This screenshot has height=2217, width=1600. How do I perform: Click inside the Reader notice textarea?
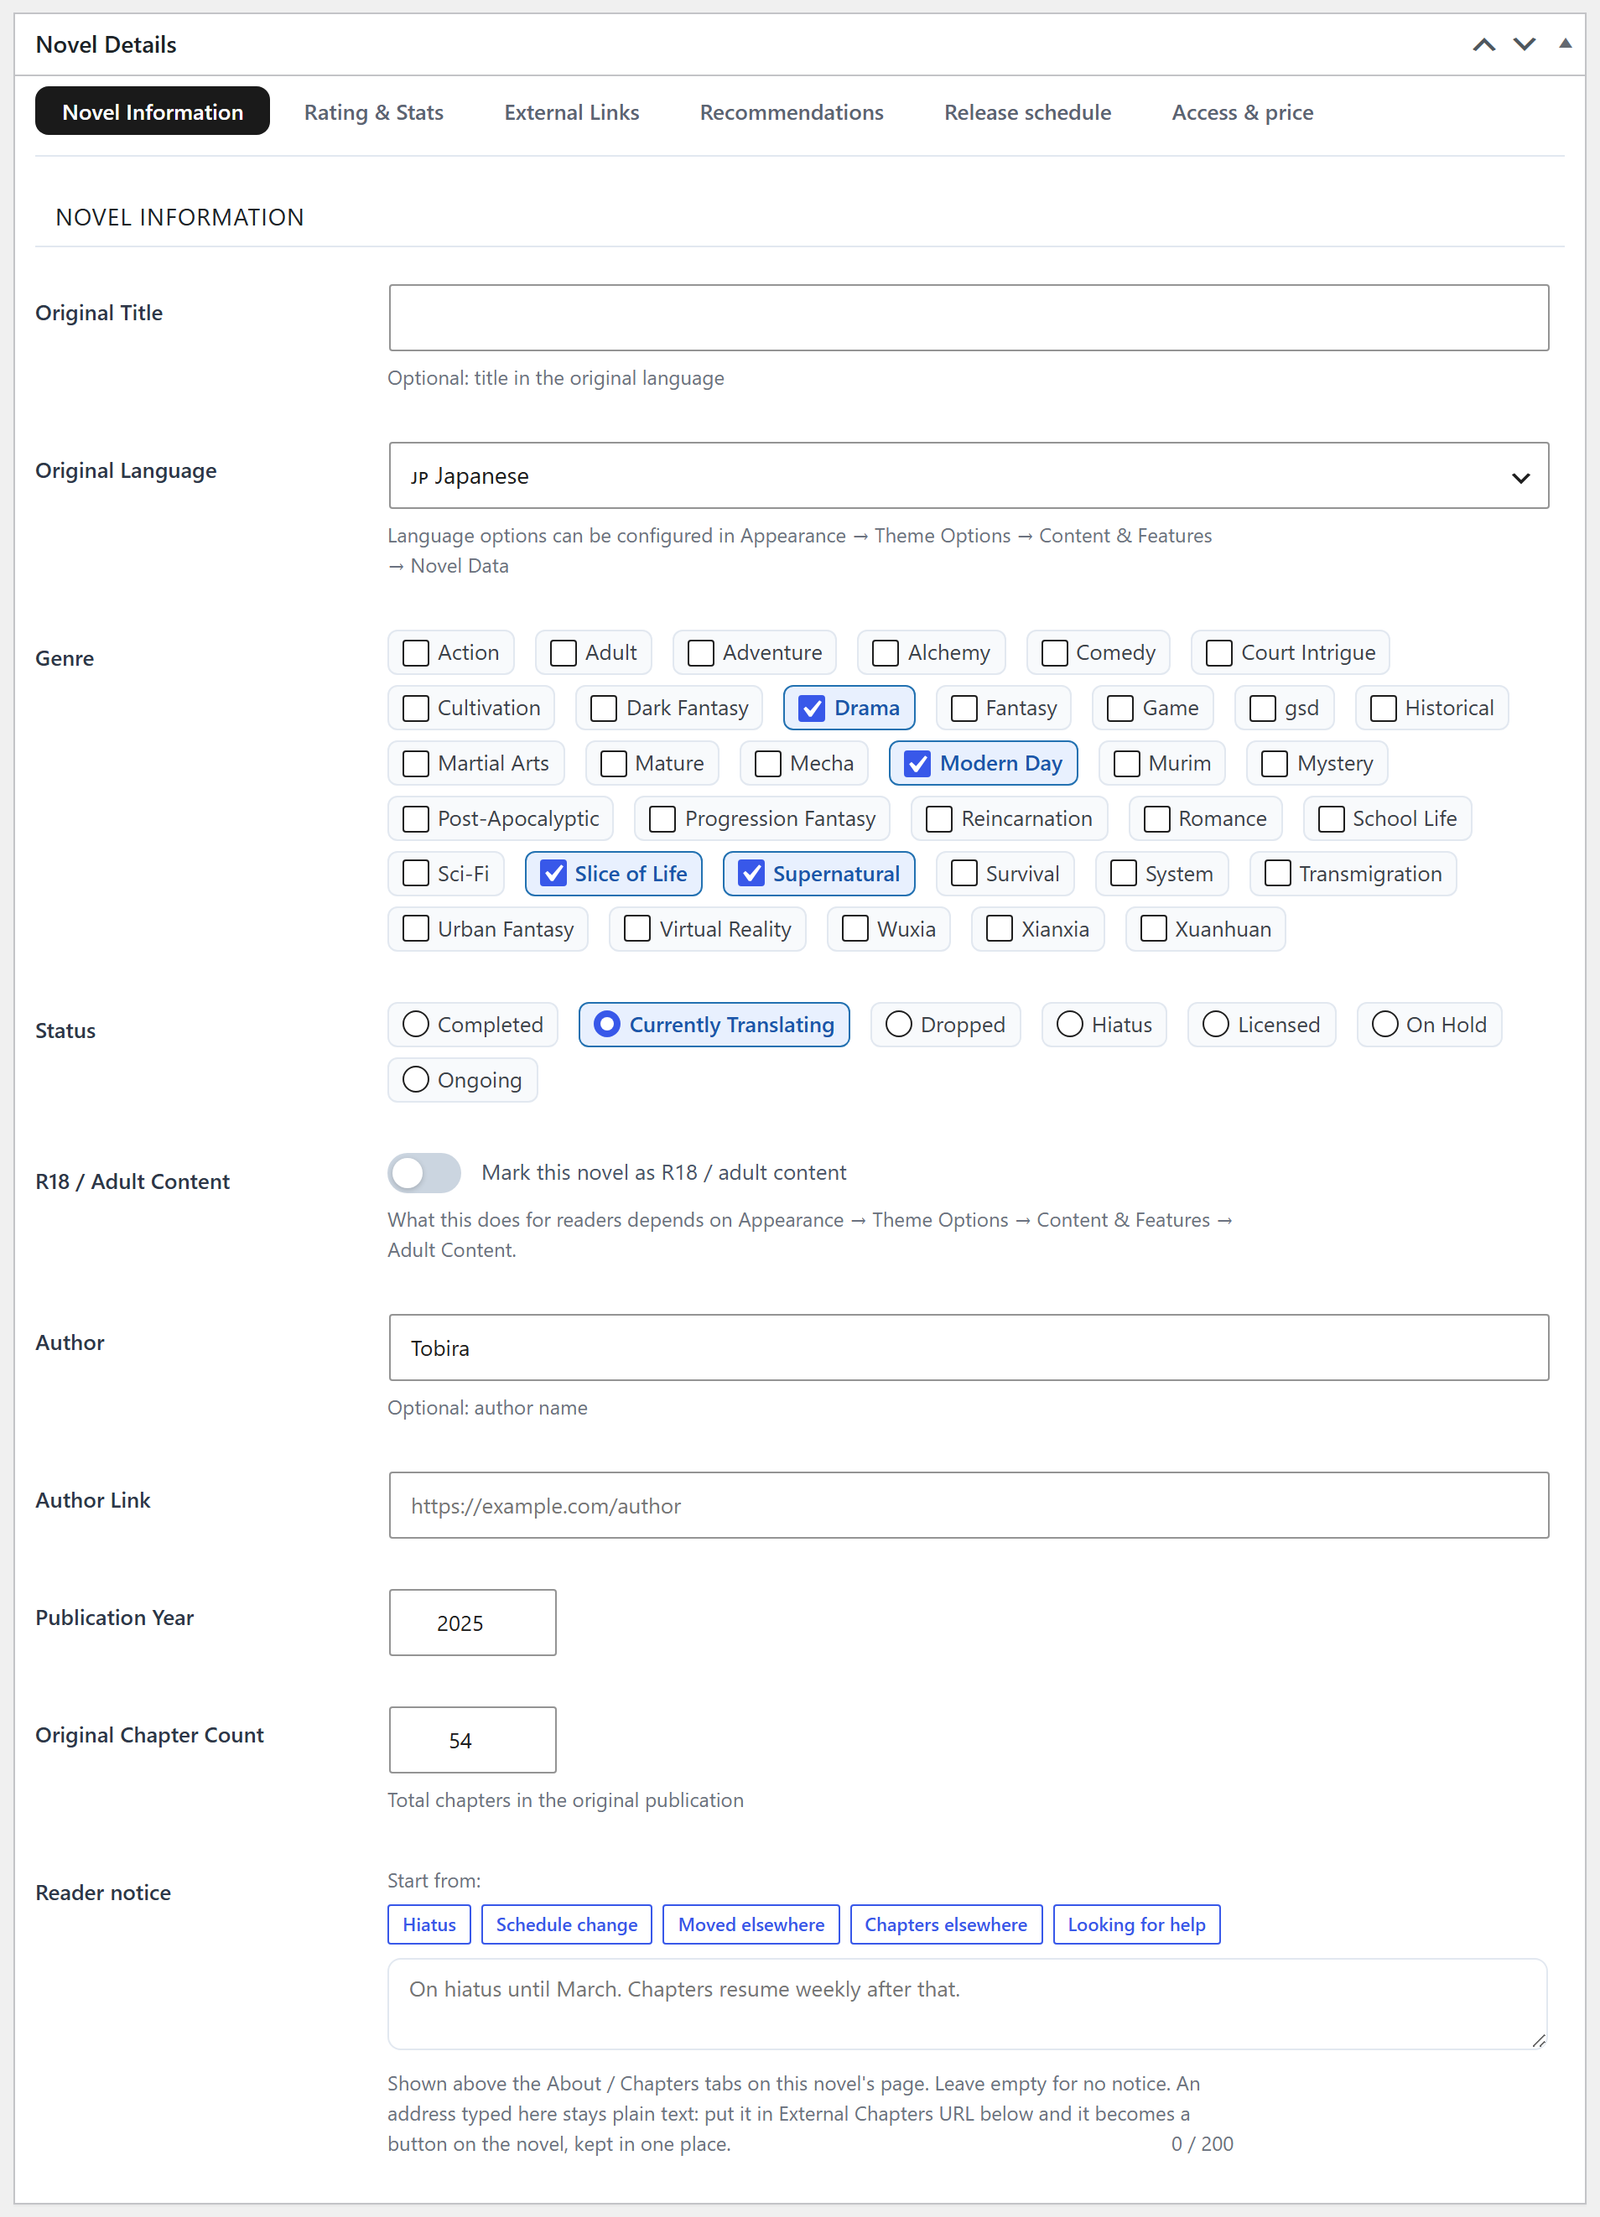(967, 2004)
